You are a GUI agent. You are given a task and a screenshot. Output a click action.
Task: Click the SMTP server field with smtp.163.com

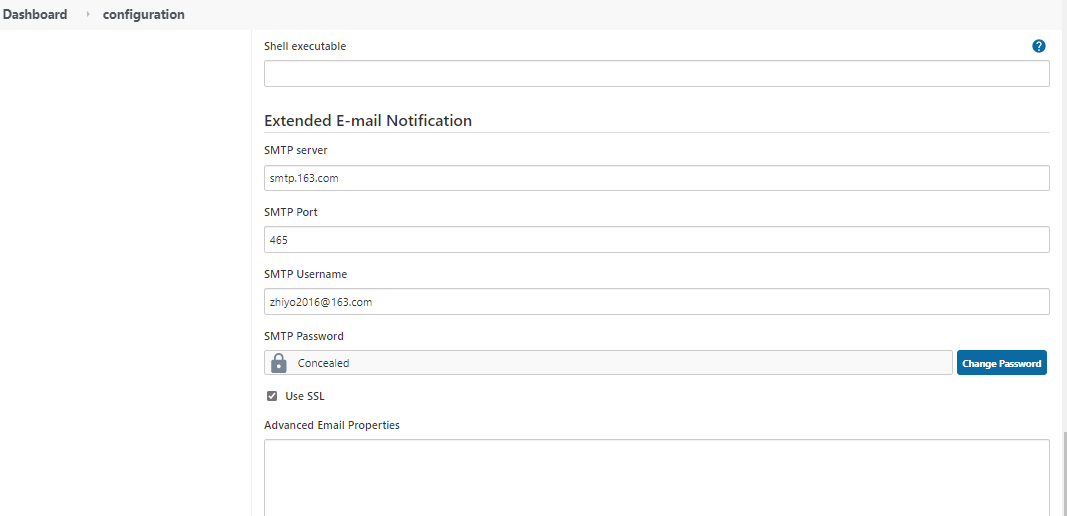(657, 178)
